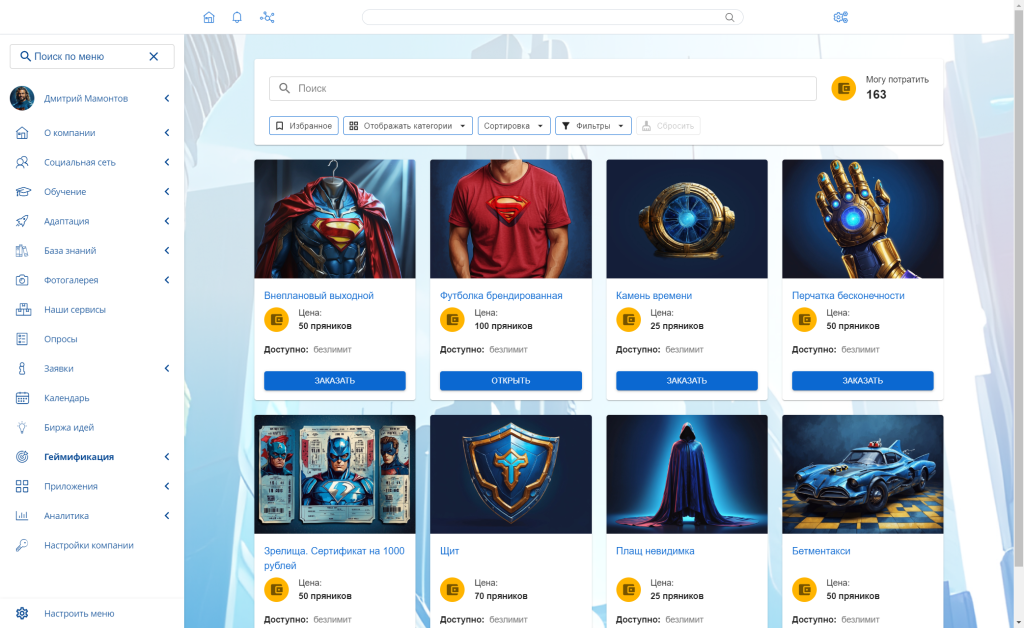
Task: Click magnifier icon in top search bar
Action: pos(730,17)
